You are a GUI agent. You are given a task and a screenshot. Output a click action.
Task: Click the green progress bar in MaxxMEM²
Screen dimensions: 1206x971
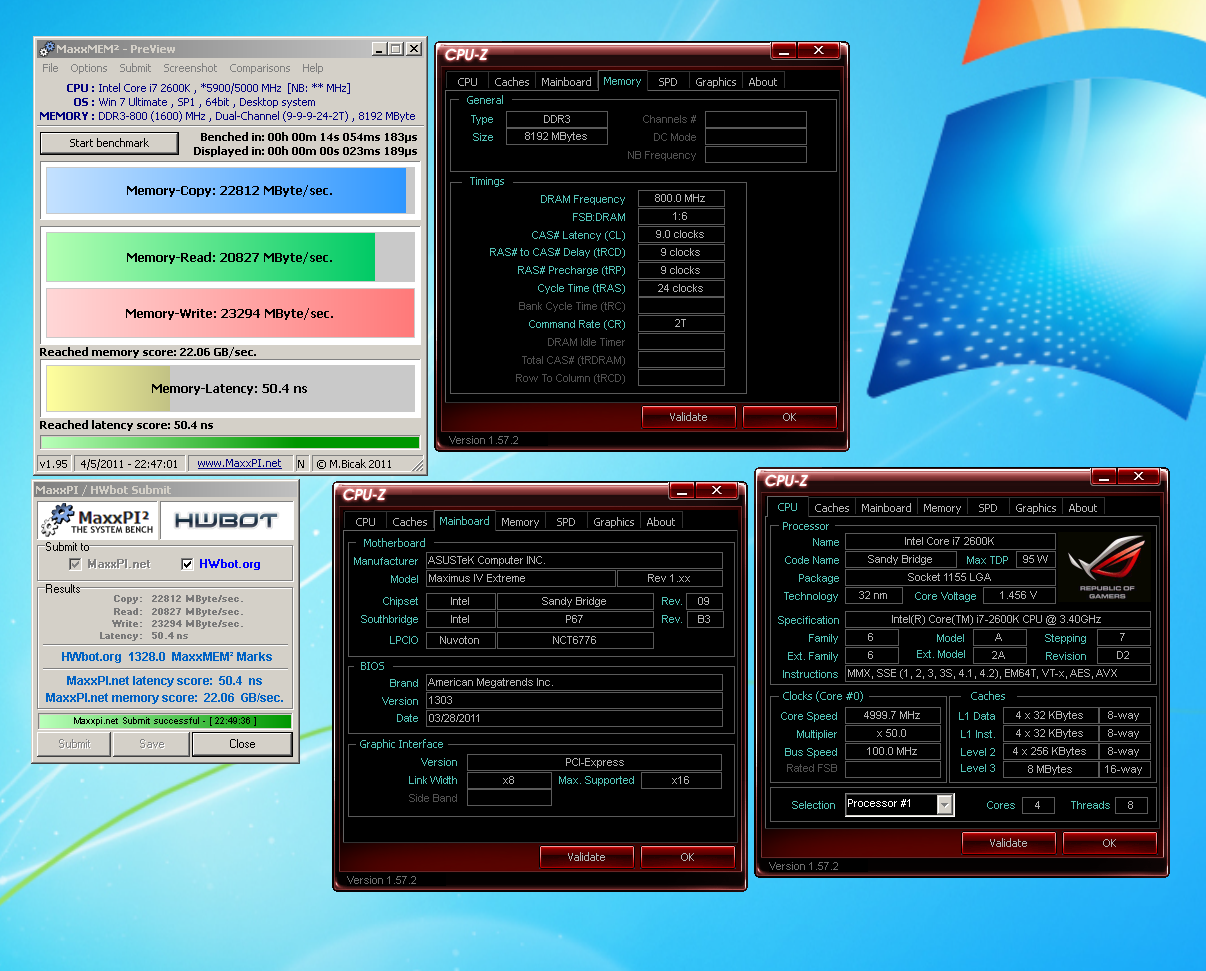[x=229, y=442]
